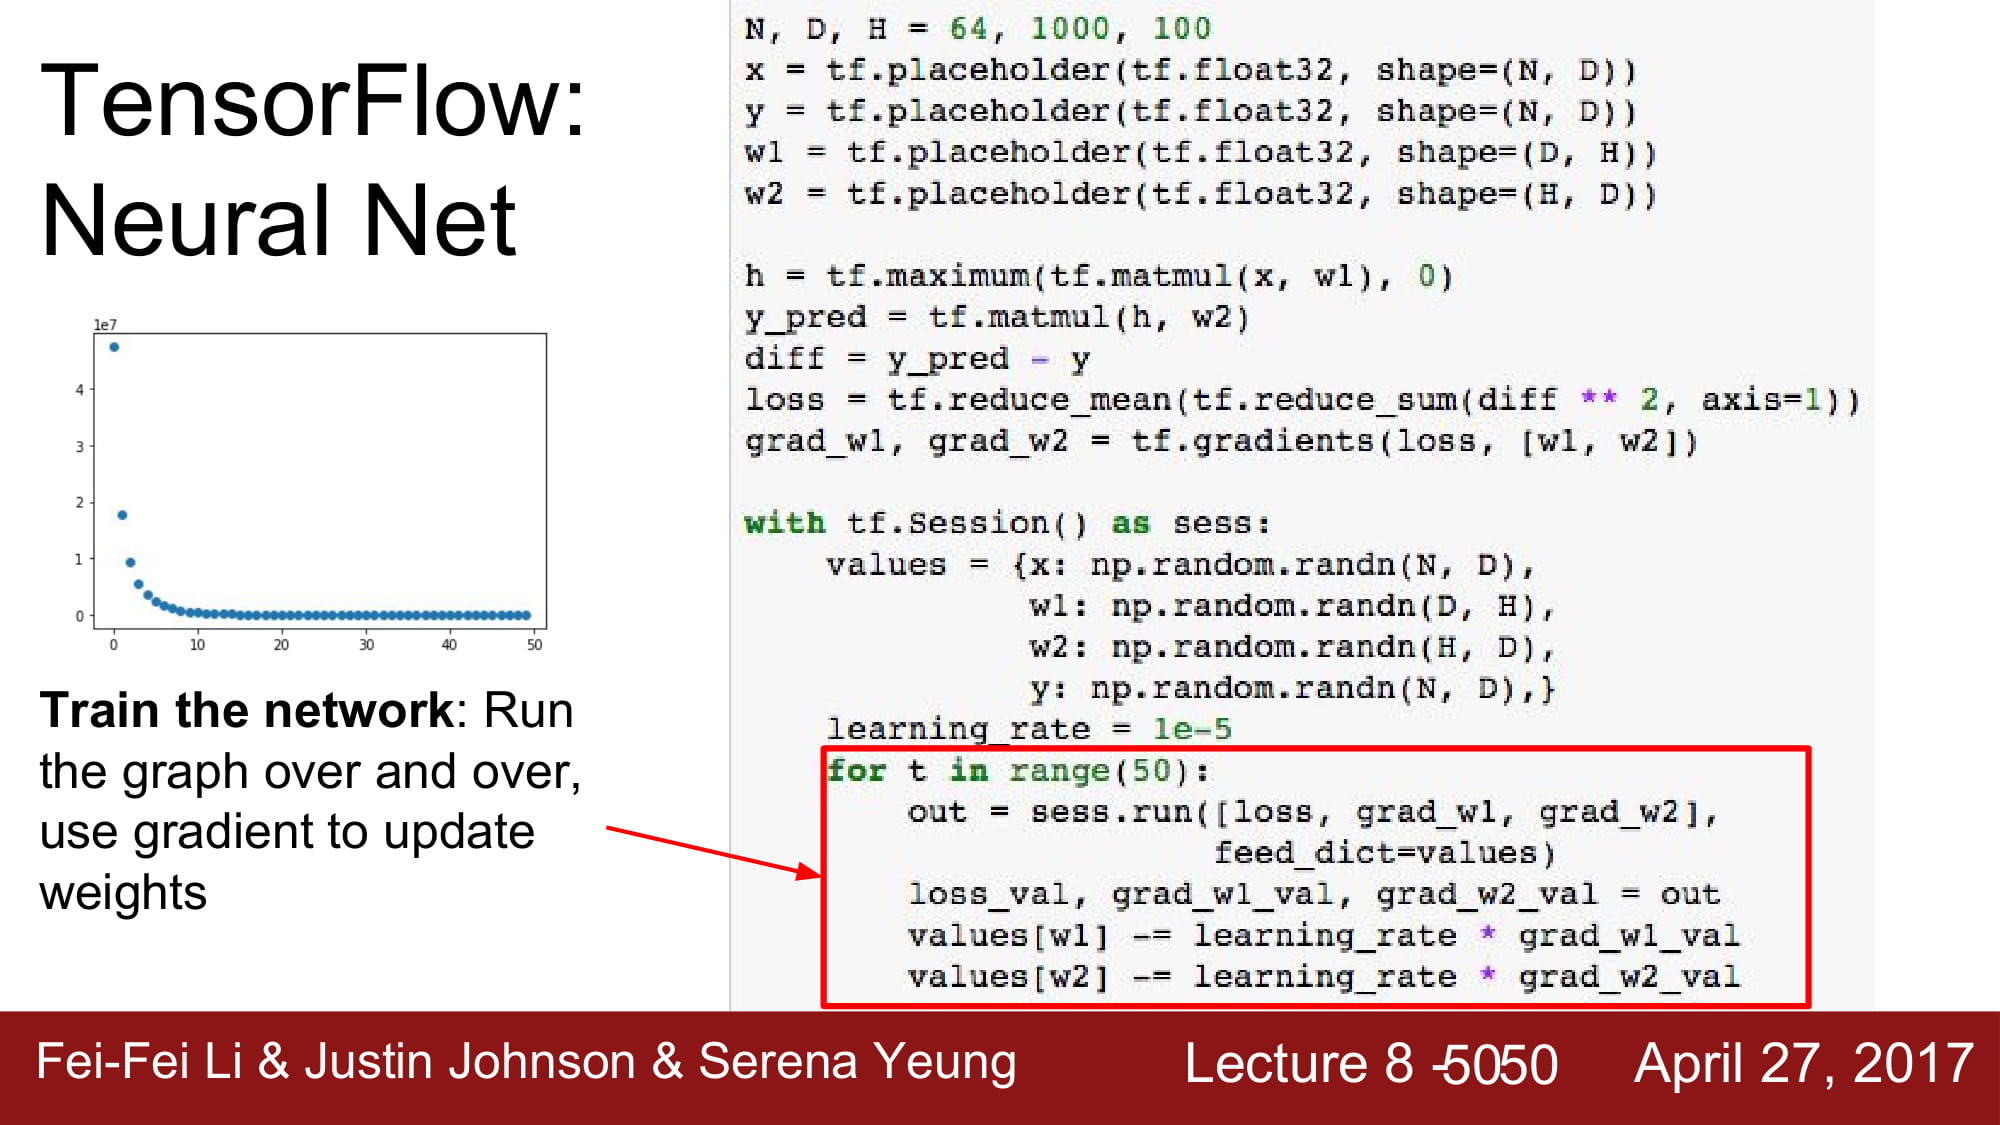
Task: Click the 'tf.gradients(loss, [w1, w2])' line
Action: click(1221, 441)
